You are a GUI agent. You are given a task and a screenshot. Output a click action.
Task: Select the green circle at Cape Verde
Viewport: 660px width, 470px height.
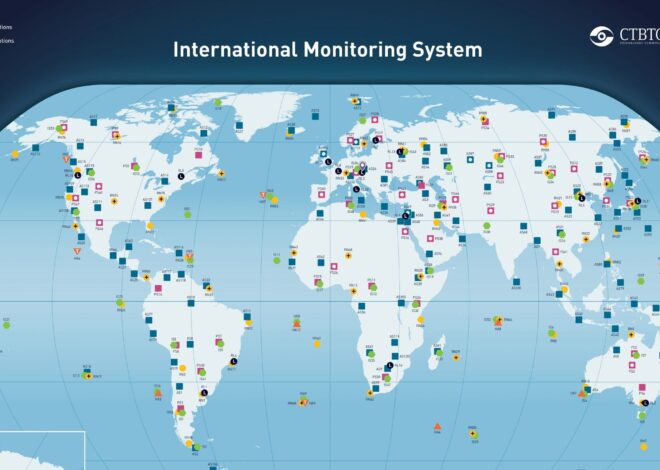click(277, 260)
